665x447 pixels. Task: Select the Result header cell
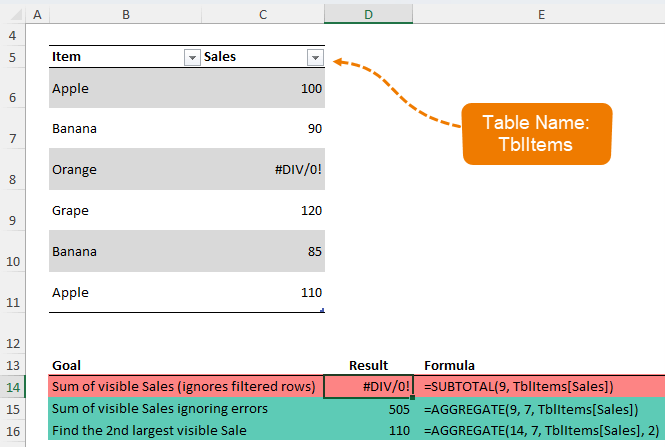coord(368,365)
